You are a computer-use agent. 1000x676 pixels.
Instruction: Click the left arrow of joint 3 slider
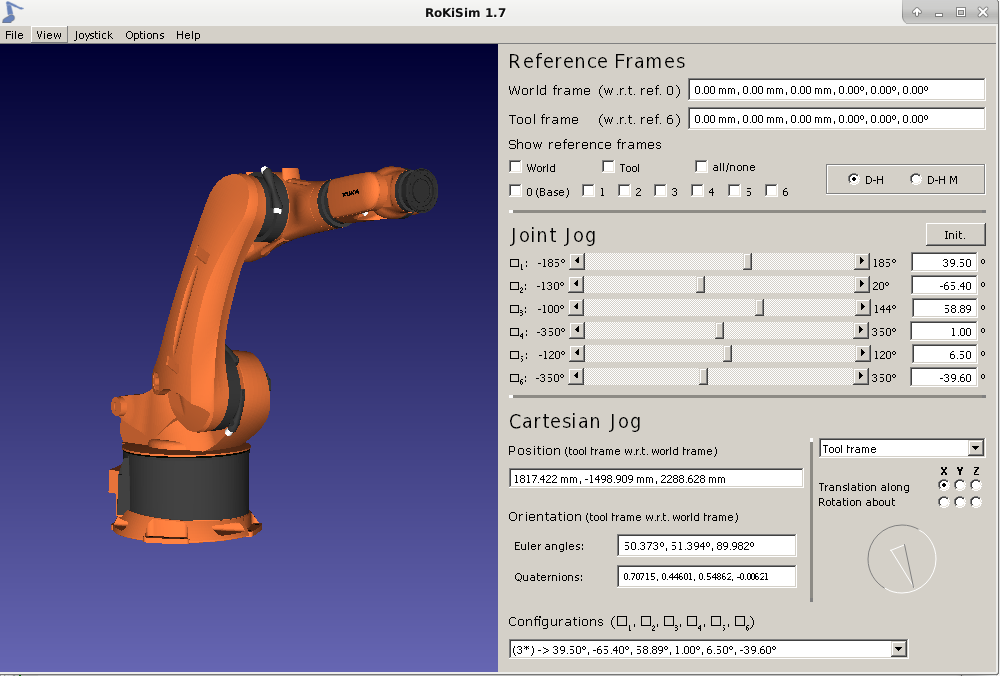[x=577, y=307]
